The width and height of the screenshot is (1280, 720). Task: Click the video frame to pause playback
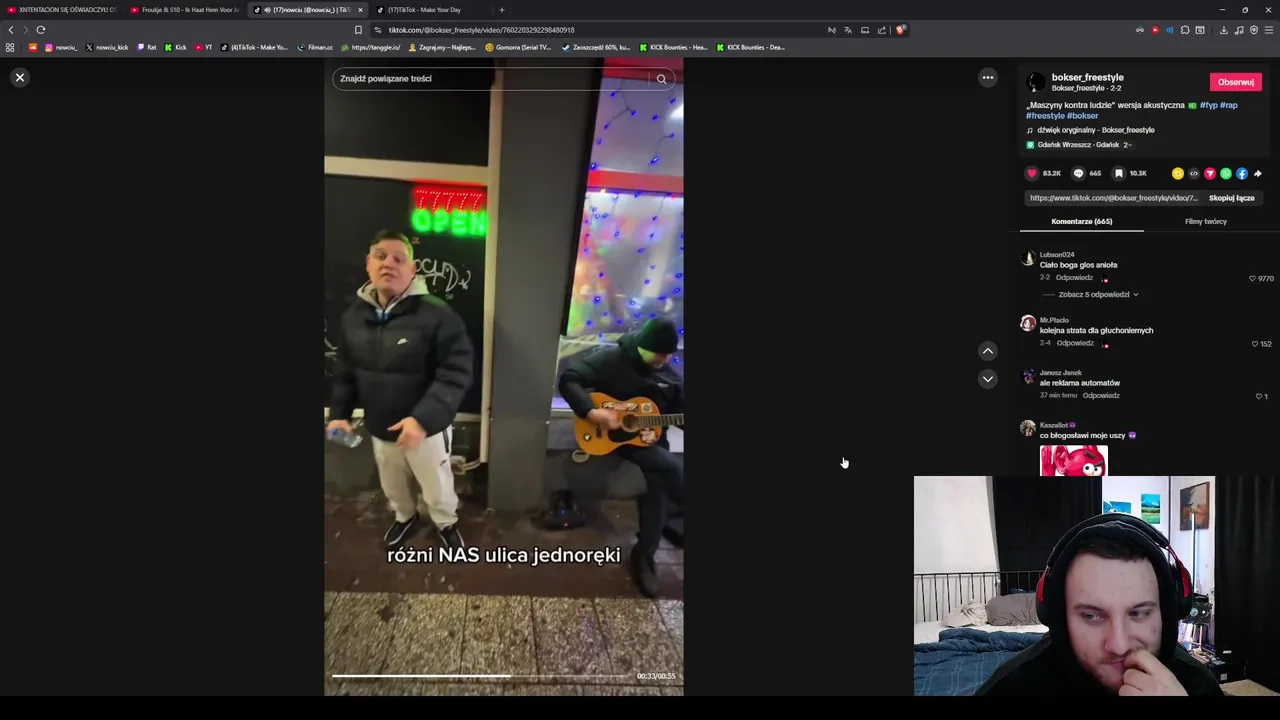tap(503, 376)
